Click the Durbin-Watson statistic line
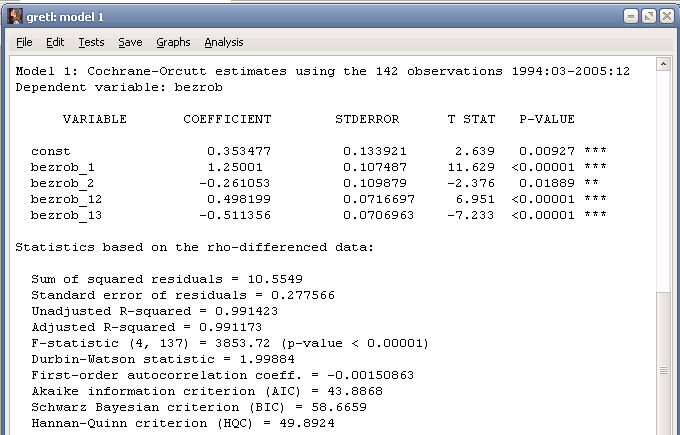Screen dimensions: 680x435 click(x=163, y=360)
